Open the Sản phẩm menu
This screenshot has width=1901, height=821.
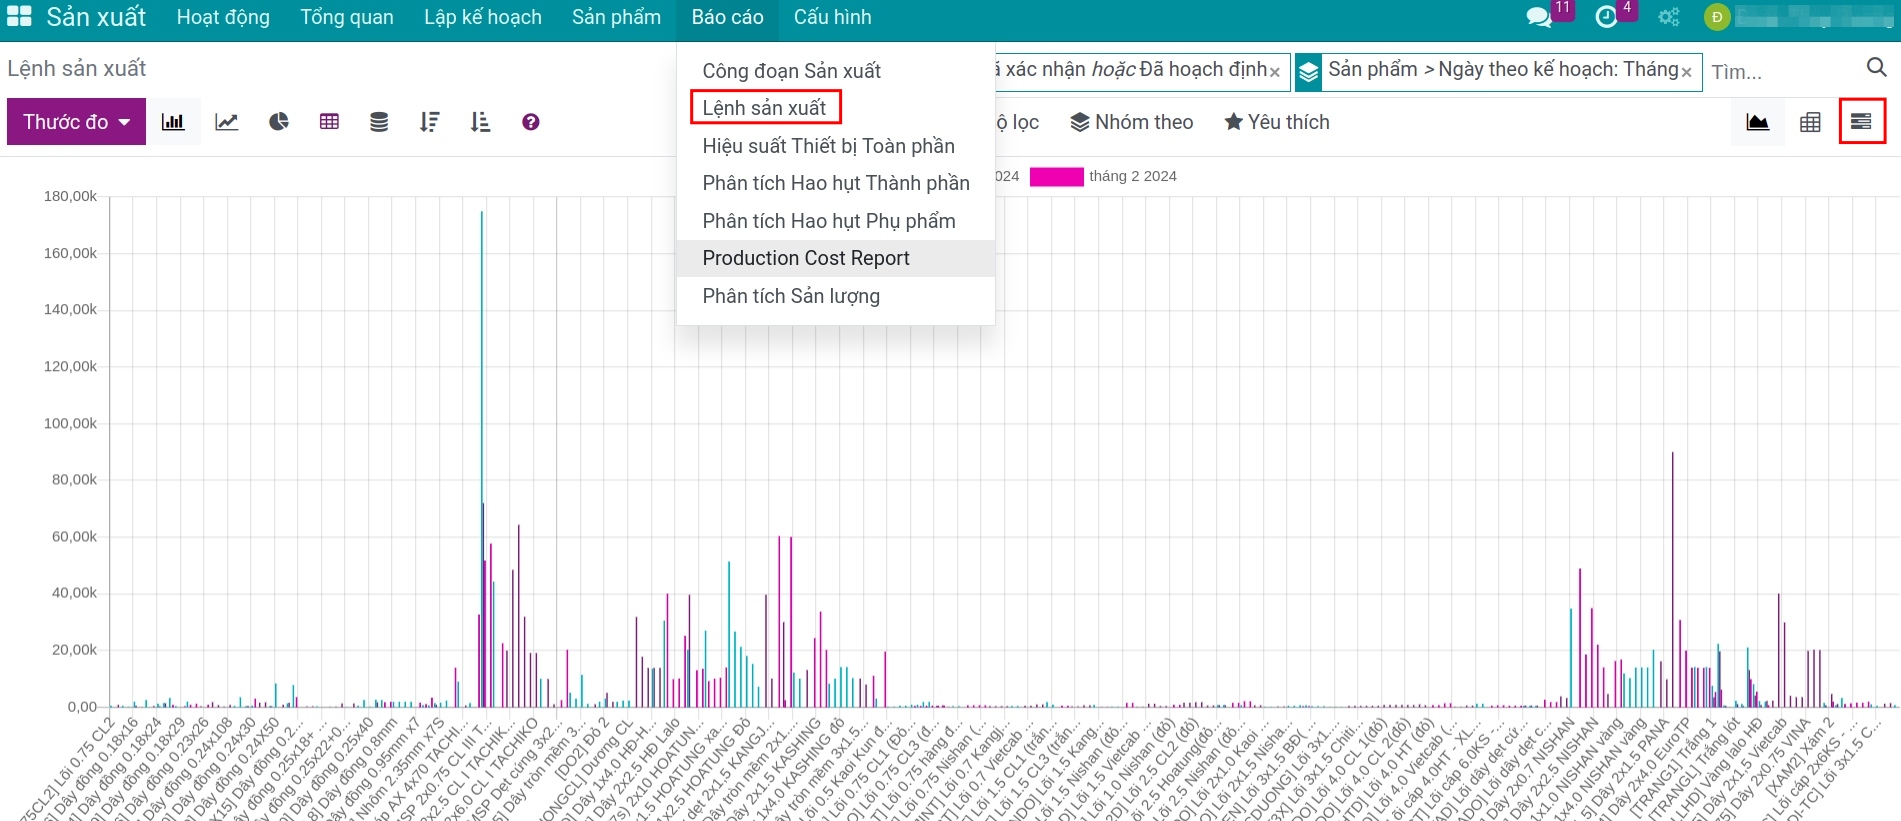coord(616,17)
